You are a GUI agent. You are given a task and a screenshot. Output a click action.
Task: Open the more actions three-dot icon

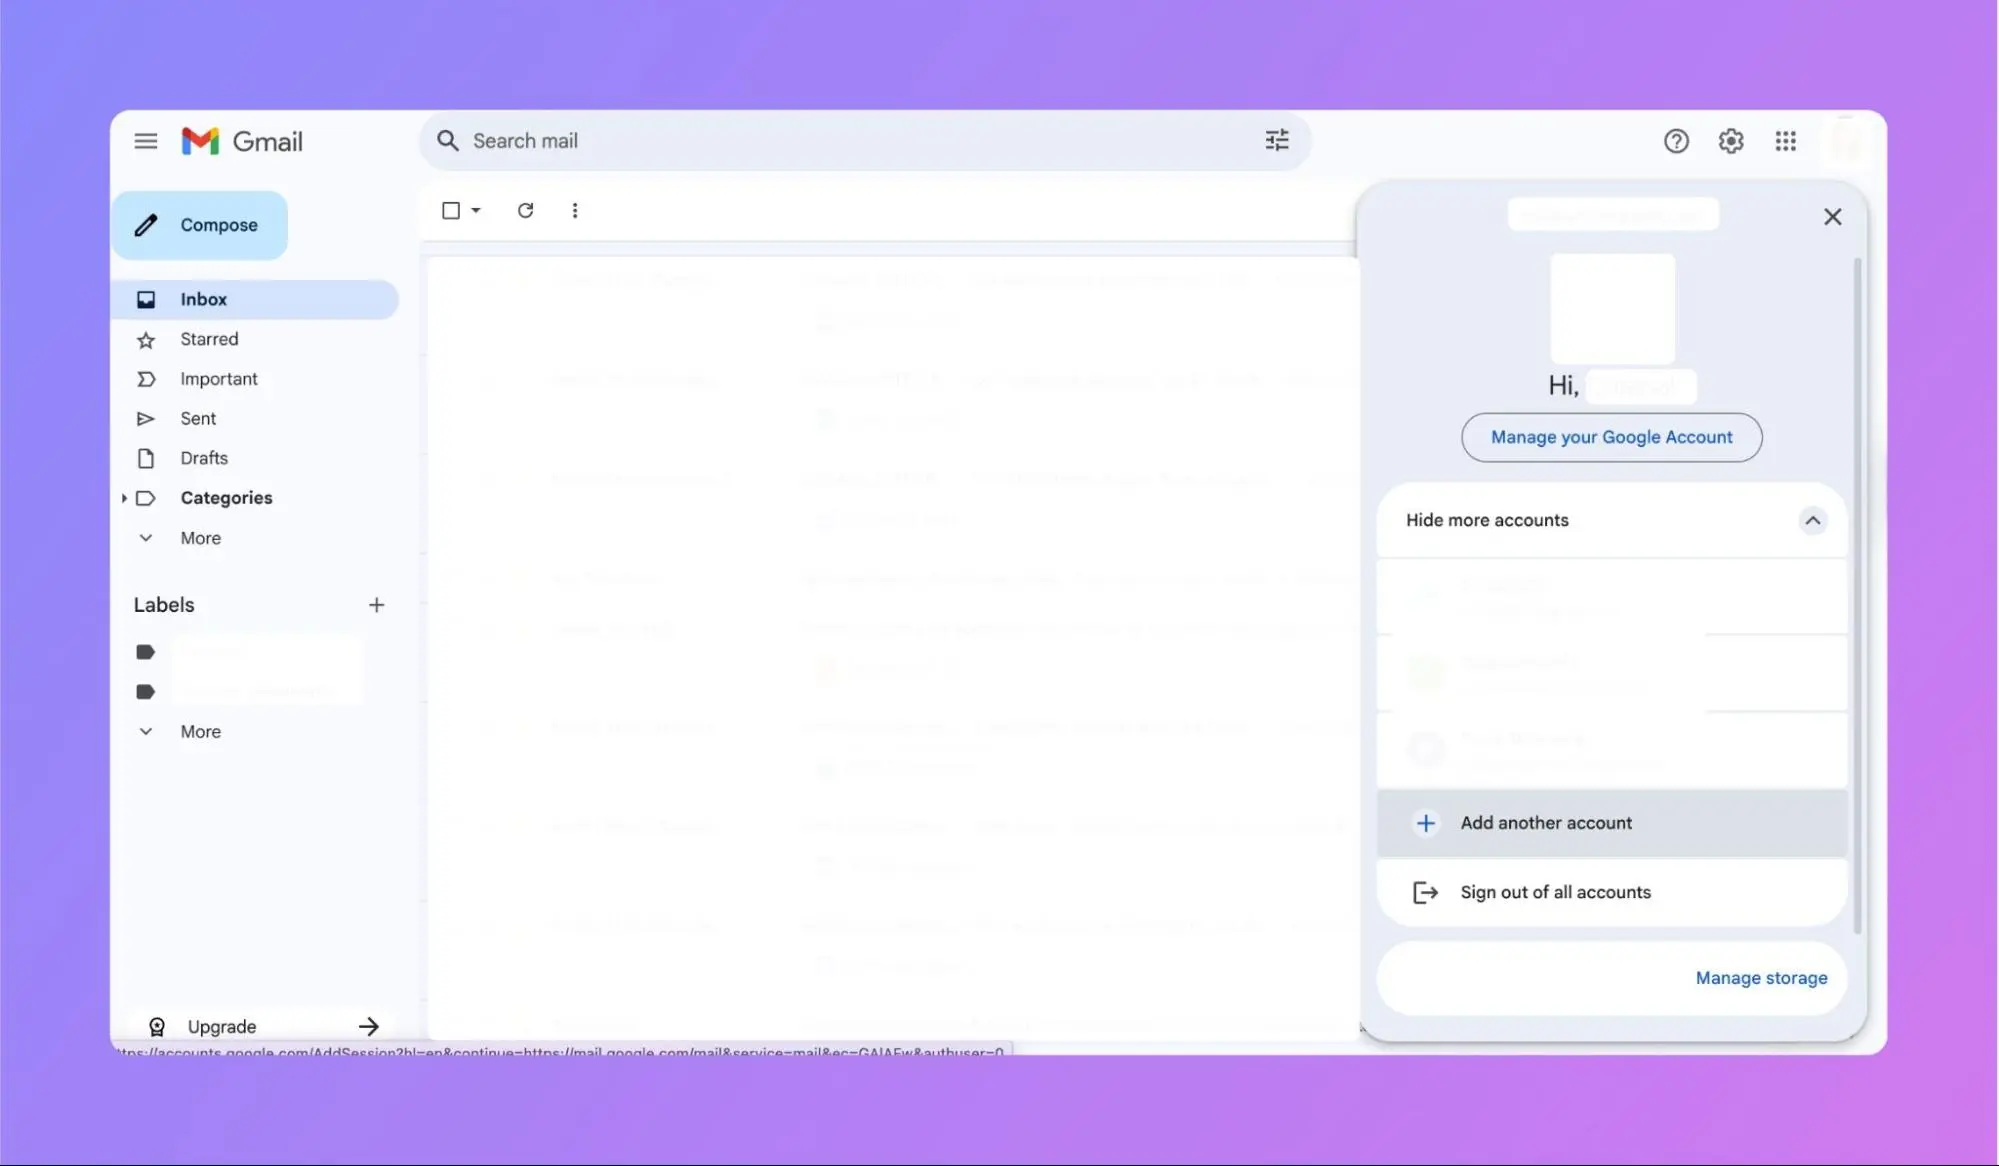point(575,210)
